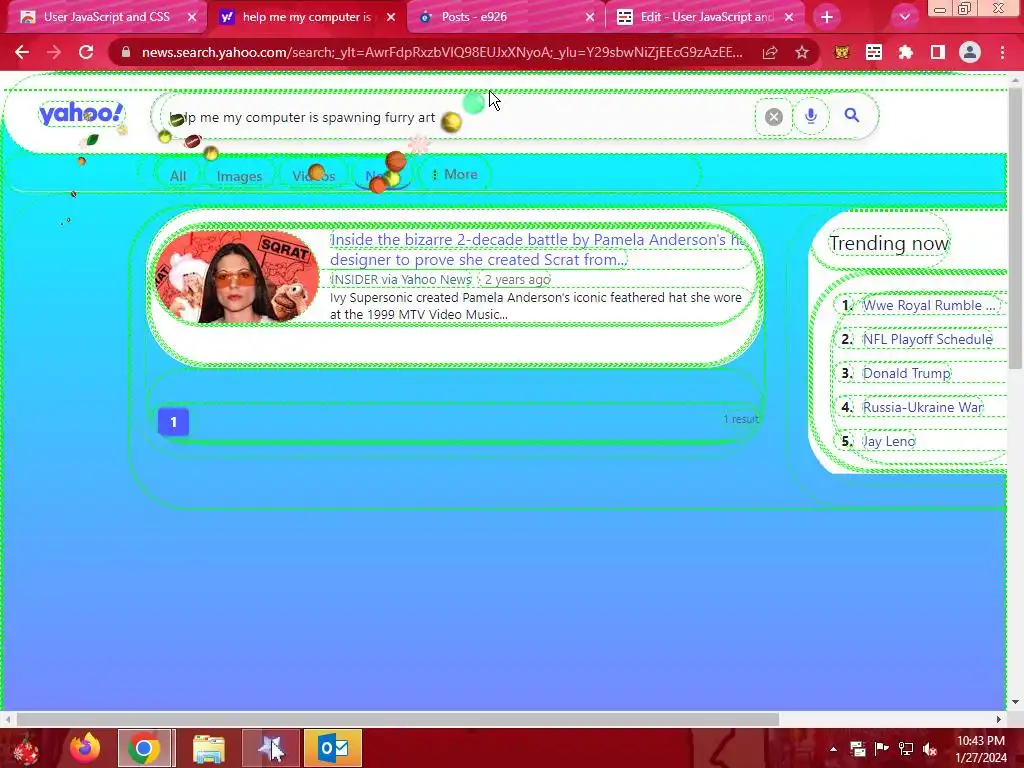Start voice search with microphone icon
The image size is (1024, 768).
click(811, 116)
